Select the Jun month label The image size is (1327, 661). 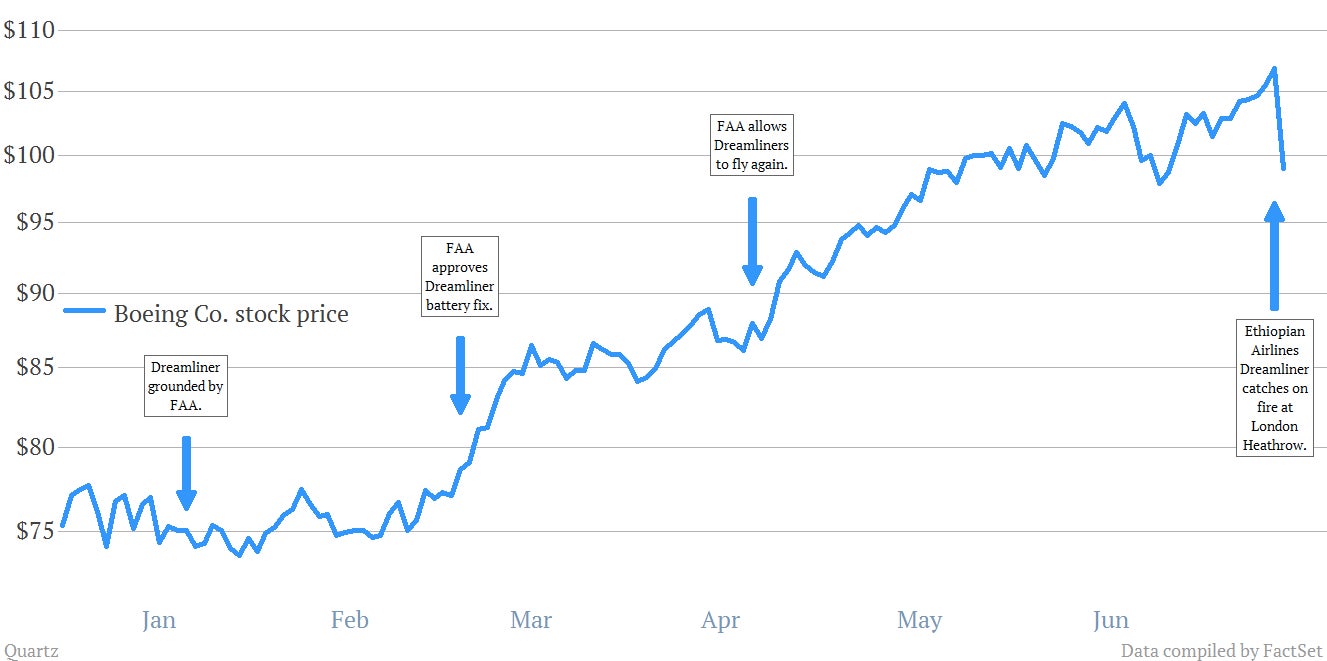1110,620
